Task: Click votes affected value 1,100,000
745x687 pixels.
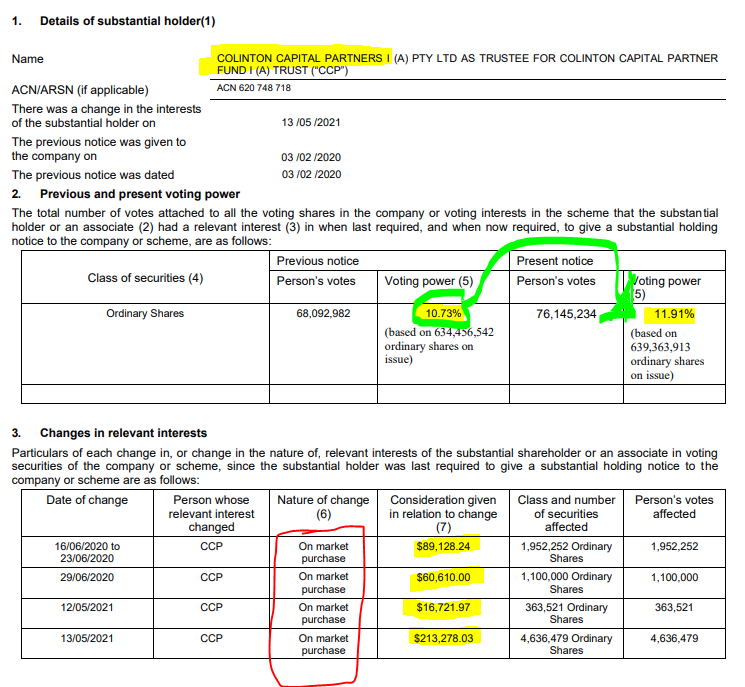Action: [674, 577]
